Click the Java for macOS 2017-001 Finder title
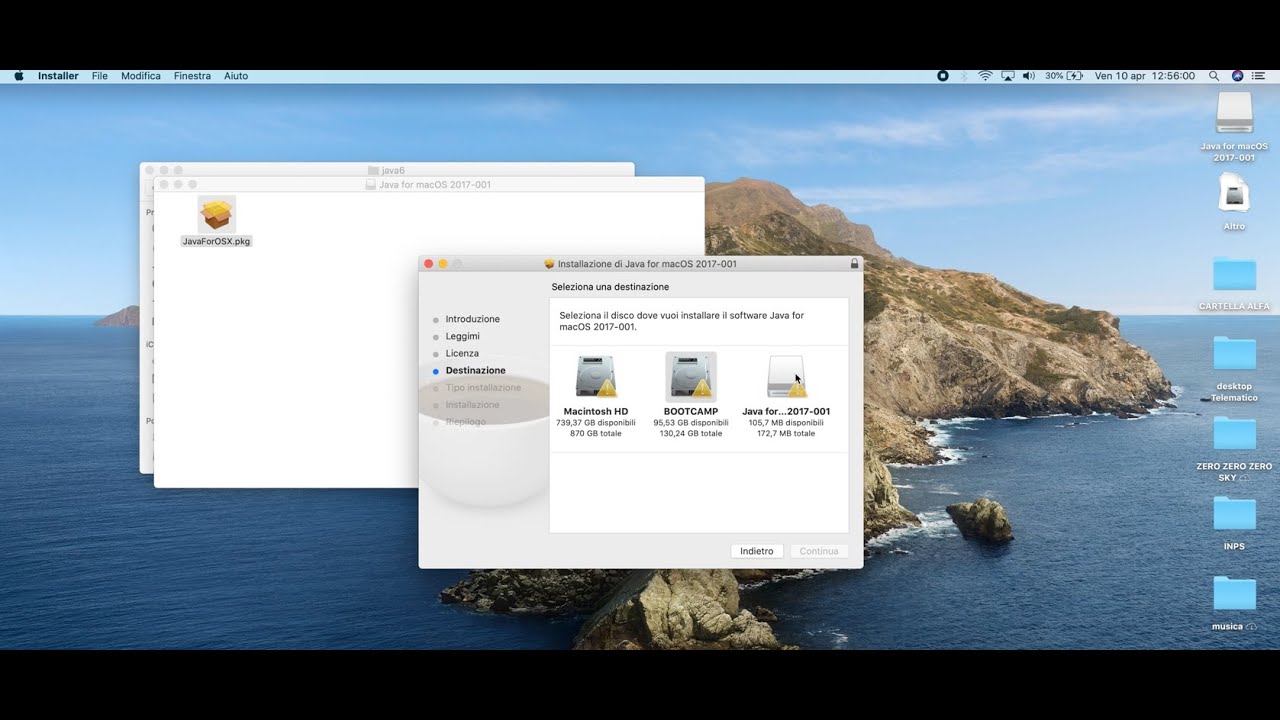The height and width of the screenshot is (720, 1280). click(435, 184)
